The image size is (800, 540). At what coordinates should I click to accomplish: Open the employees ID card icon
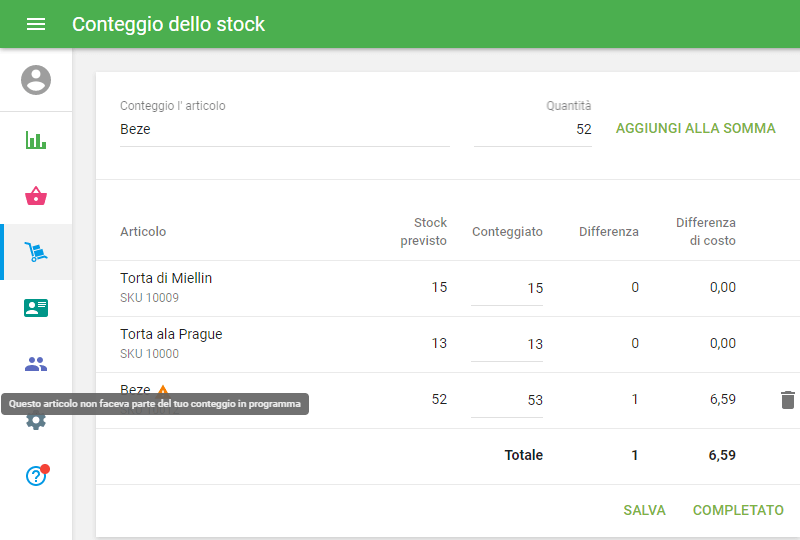click(x=36, y=308)
